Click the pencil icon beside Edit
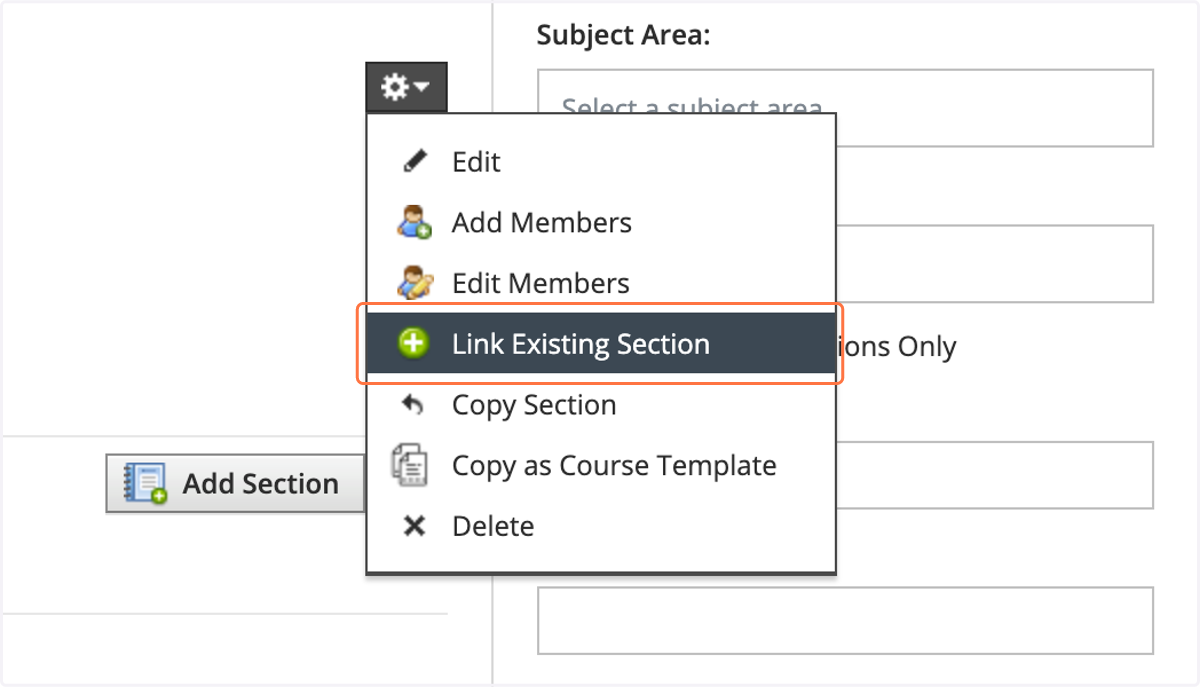The height and width of the screenshot is (687, 1200). (414, 162)
